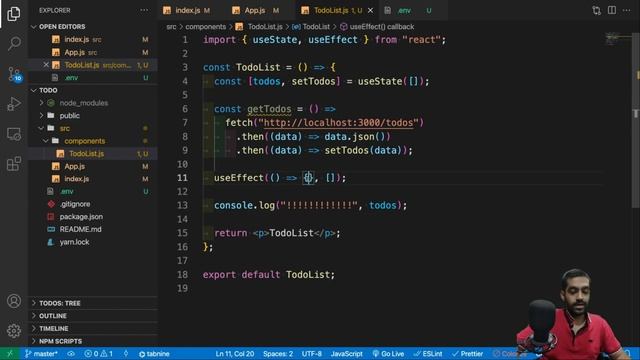Click the localhost:3000/todos URL in code
The height and width of the screenshot is (360, 640).
coord(338,122)
